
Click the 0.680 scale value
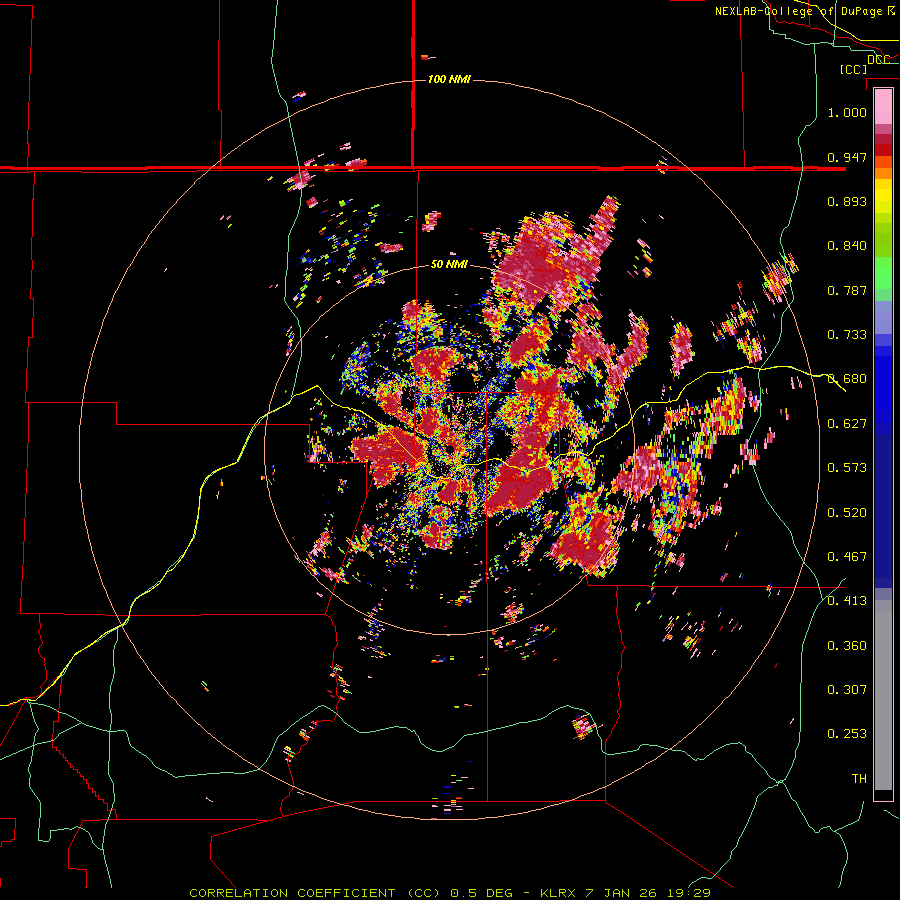(847, 379)
